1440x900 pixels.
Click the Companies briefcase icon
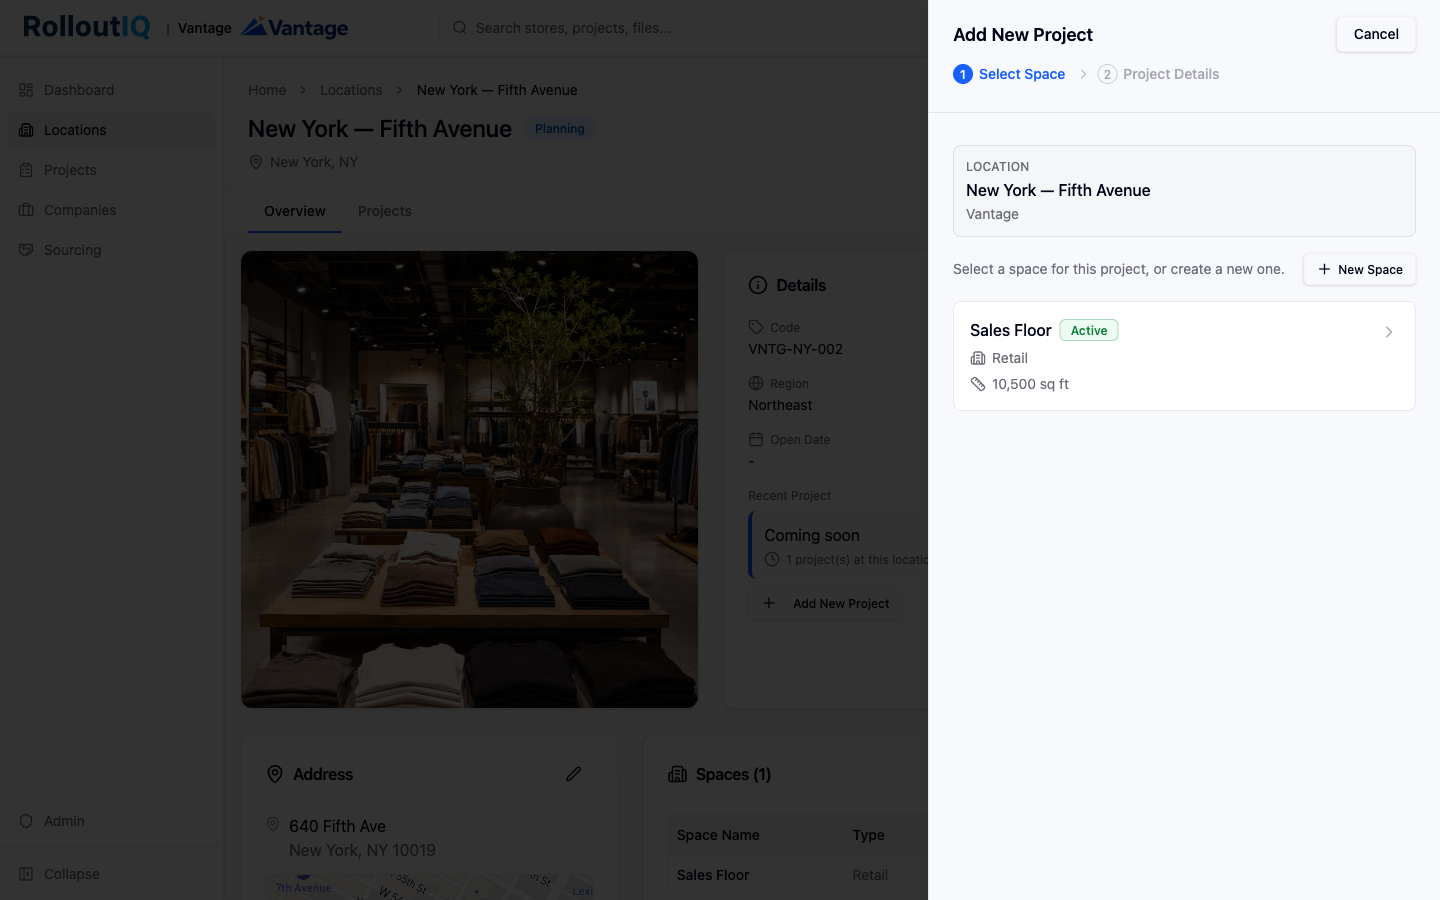pyautogui.click(x=26, y=210)
